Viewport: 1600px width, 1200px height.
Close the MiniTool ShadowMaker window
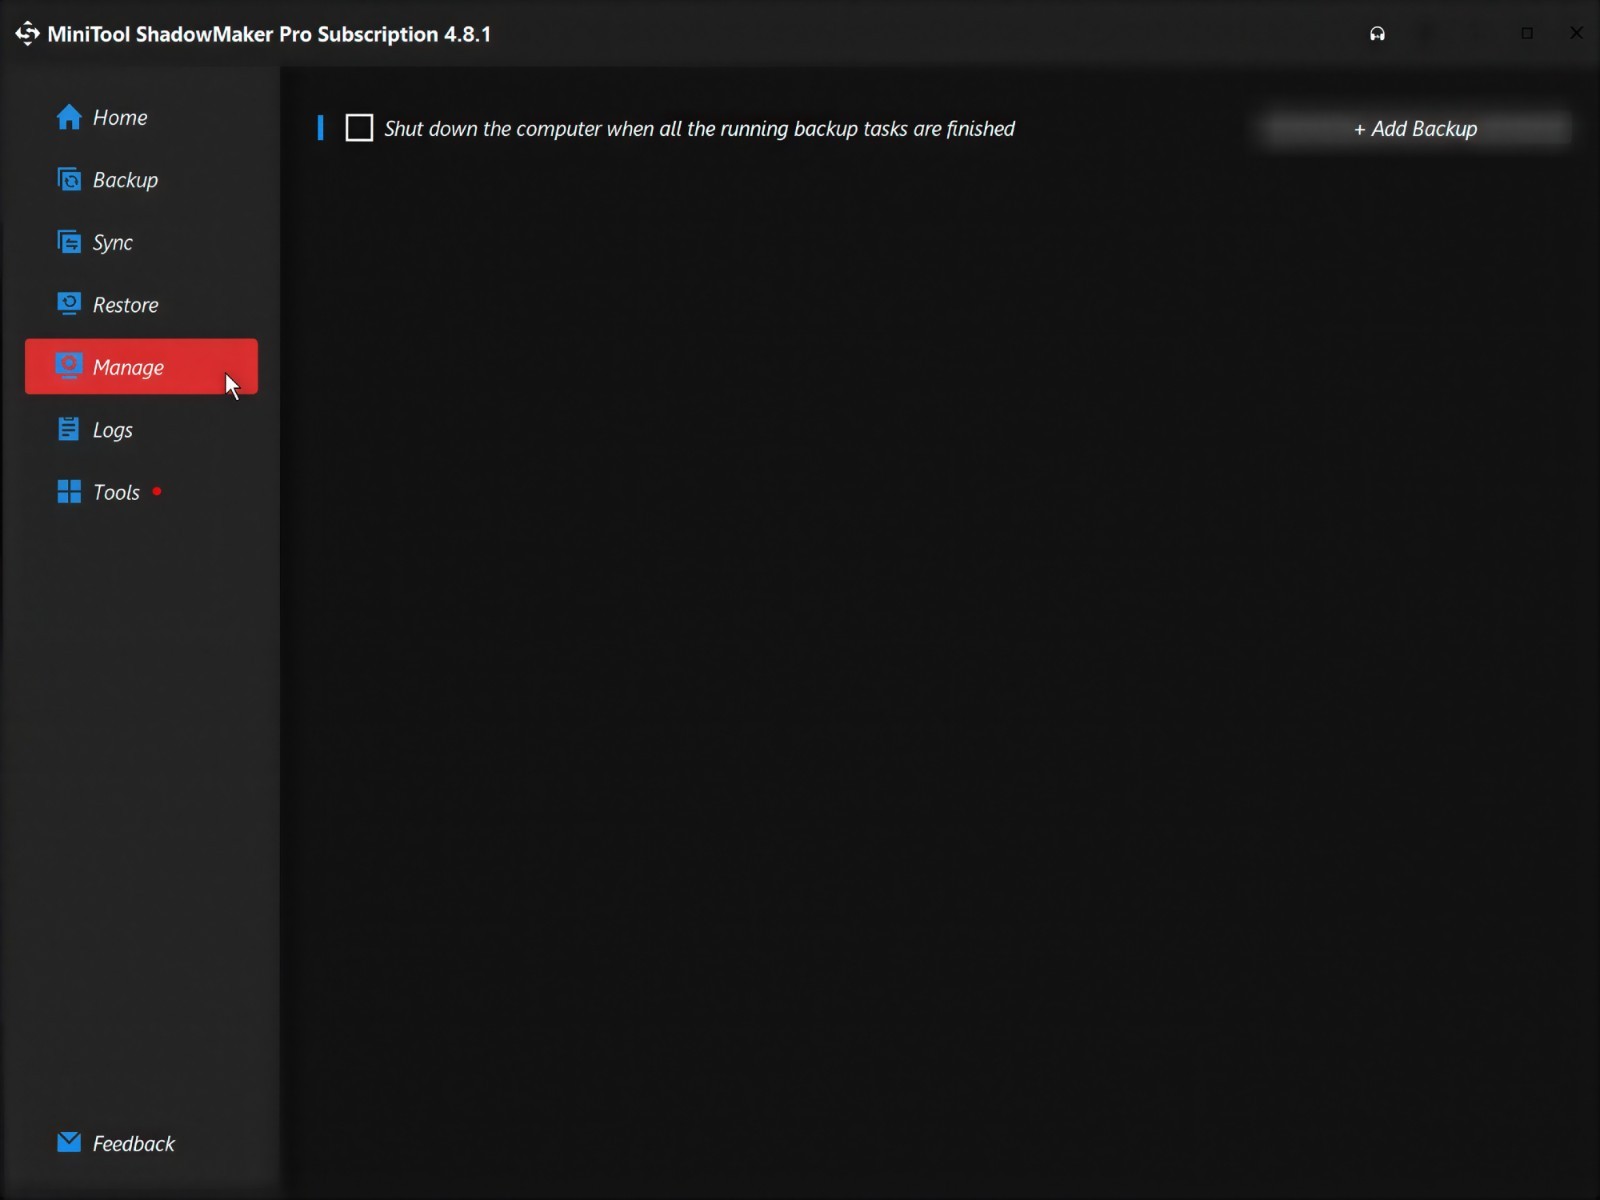coord(1576,33)
